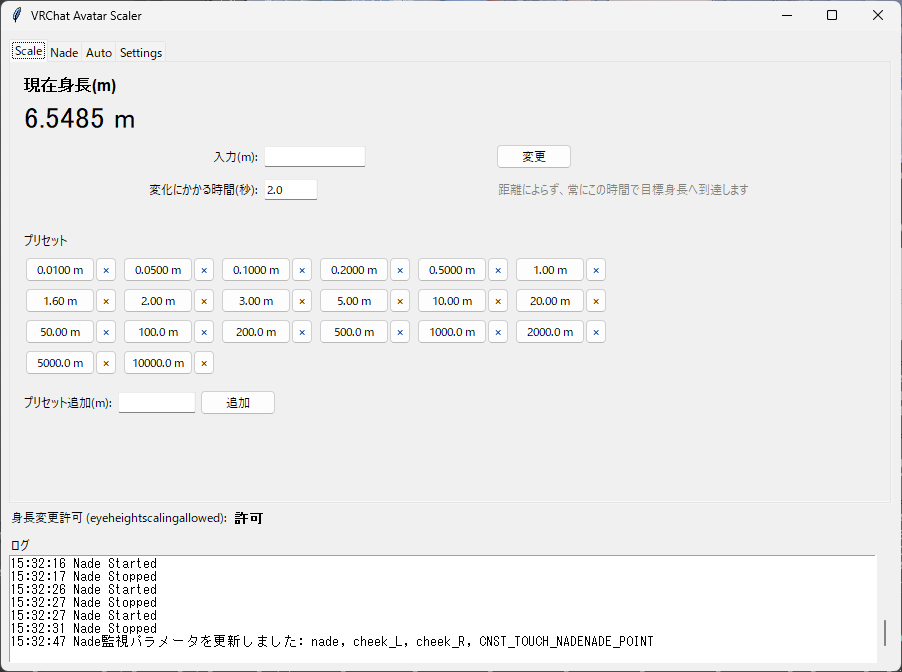902x672 pixels.
Task: Remove the 3.00 m preset
Action: coord(302,301)
